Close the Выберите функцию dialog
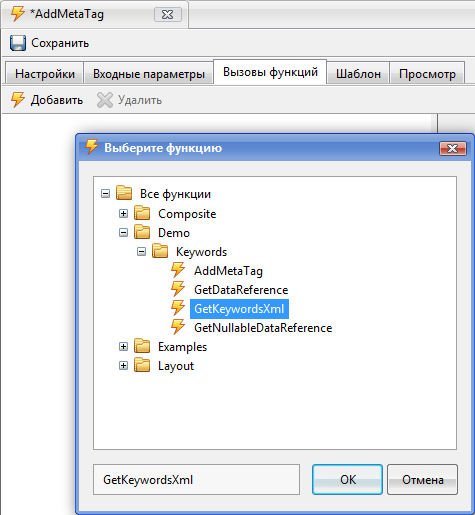The width and height of the screenshot is (475, 515). coord(452,148)
